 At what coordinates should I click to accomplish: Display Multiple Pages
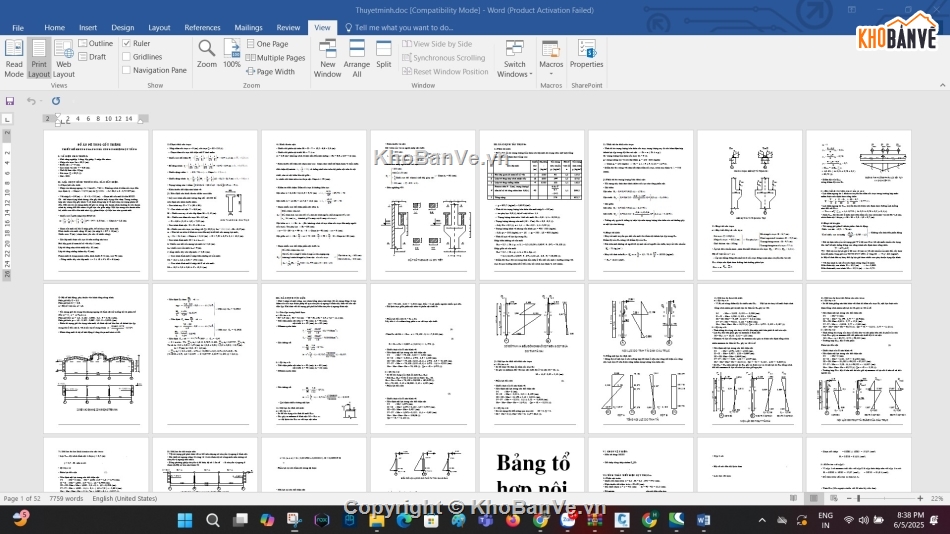(x=276, y=58)
